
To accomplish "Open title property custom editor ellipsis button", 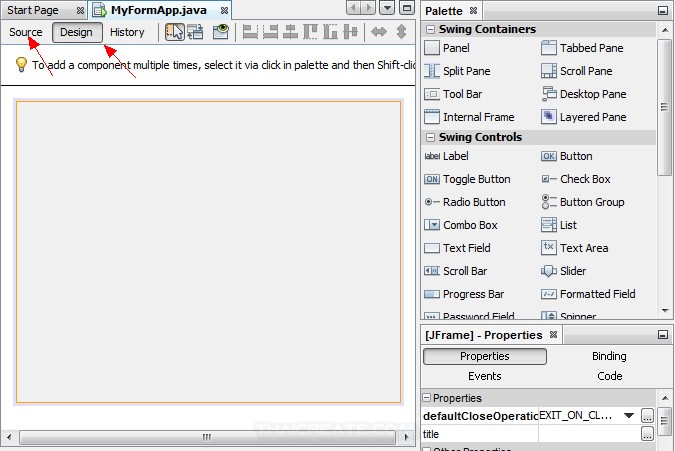I will pos(647,434).
